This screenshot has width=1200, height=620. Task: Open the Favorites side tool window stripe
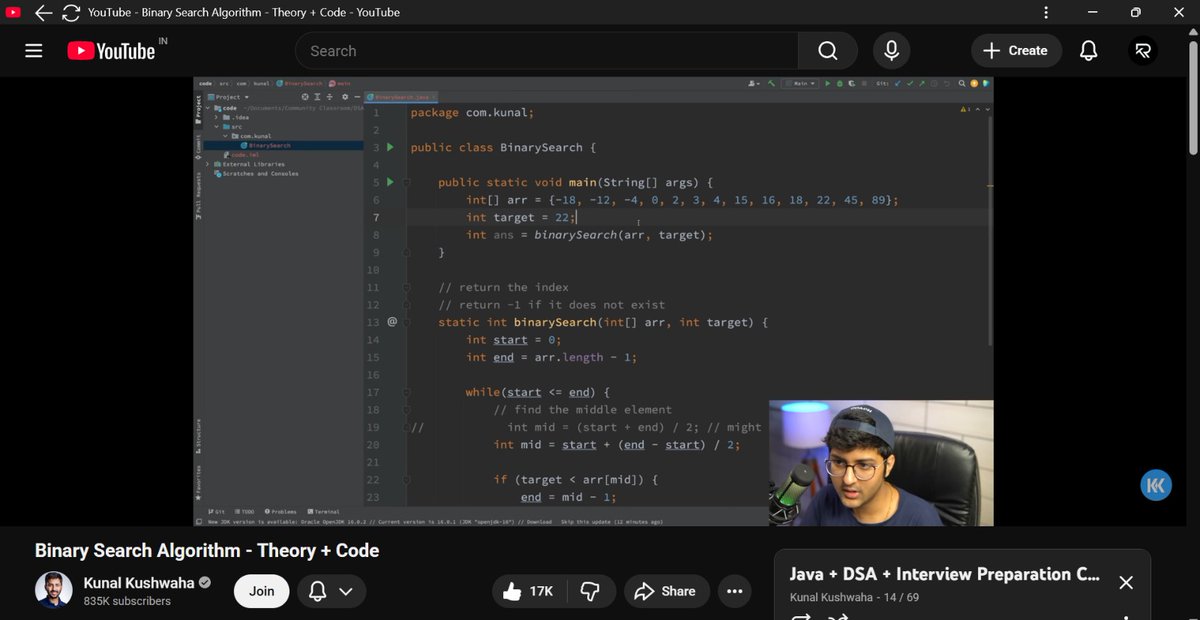pyautogui.click(x=198, y=484)
